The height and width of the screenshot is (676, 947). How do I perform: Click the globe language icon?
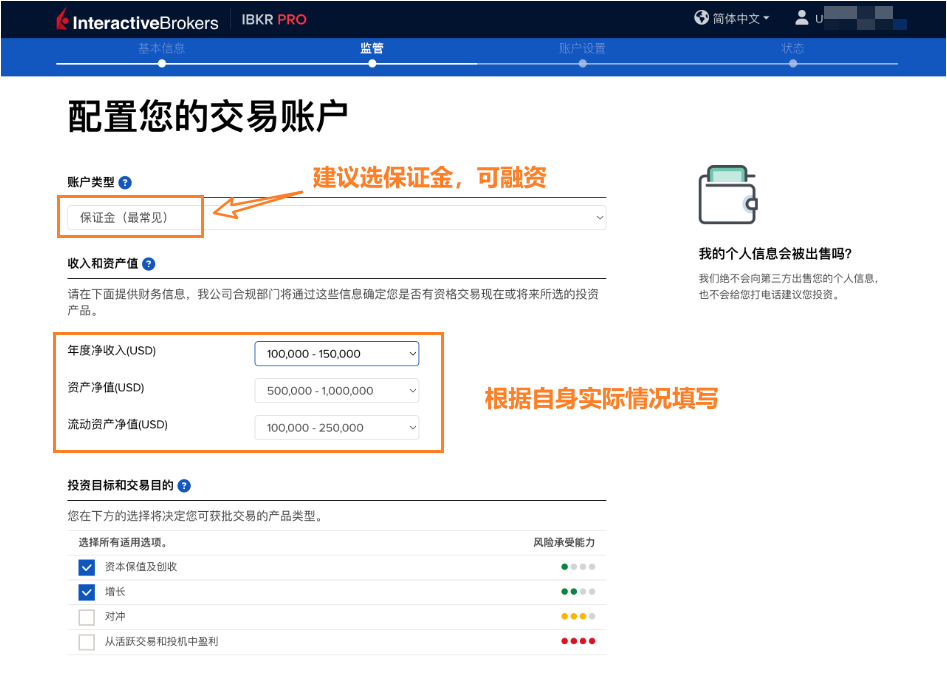703,18
